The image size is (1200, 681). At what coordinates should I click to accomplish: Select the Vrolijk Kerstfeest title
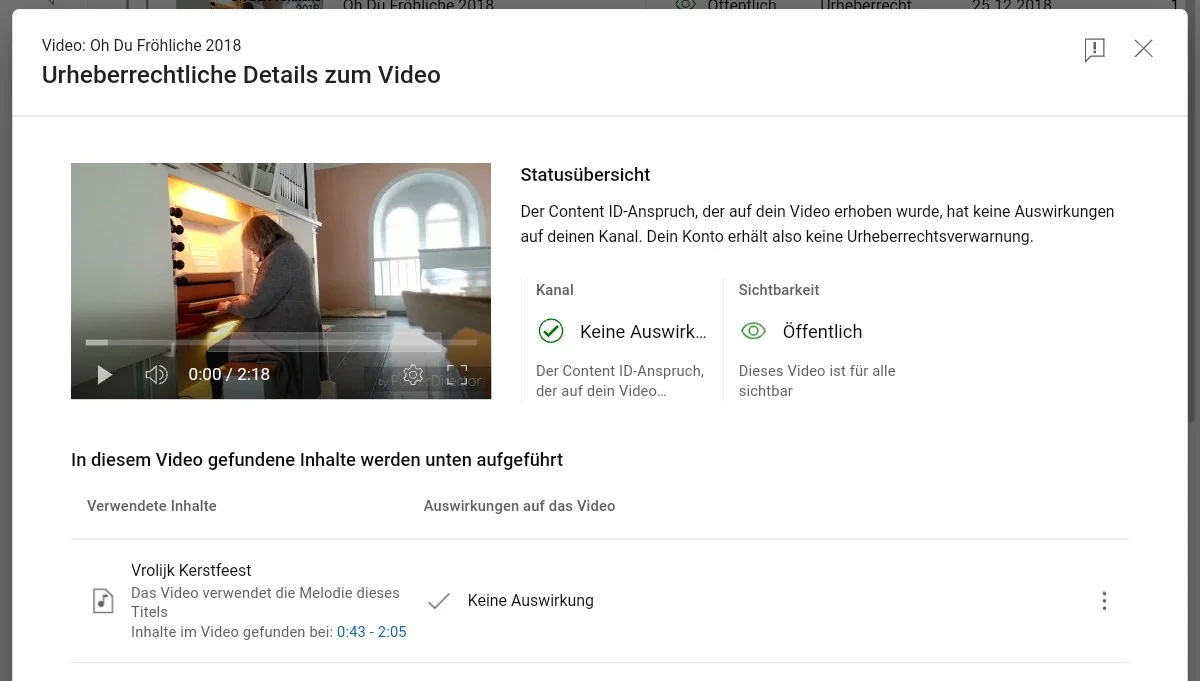pyautogui.click(x=191, y=570)
